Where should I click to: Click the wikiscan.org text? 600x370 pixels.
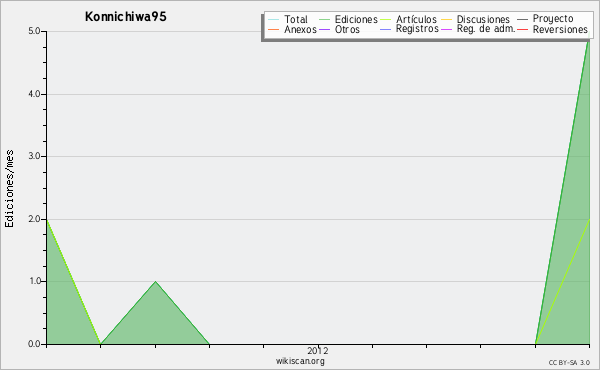(300, 361)
